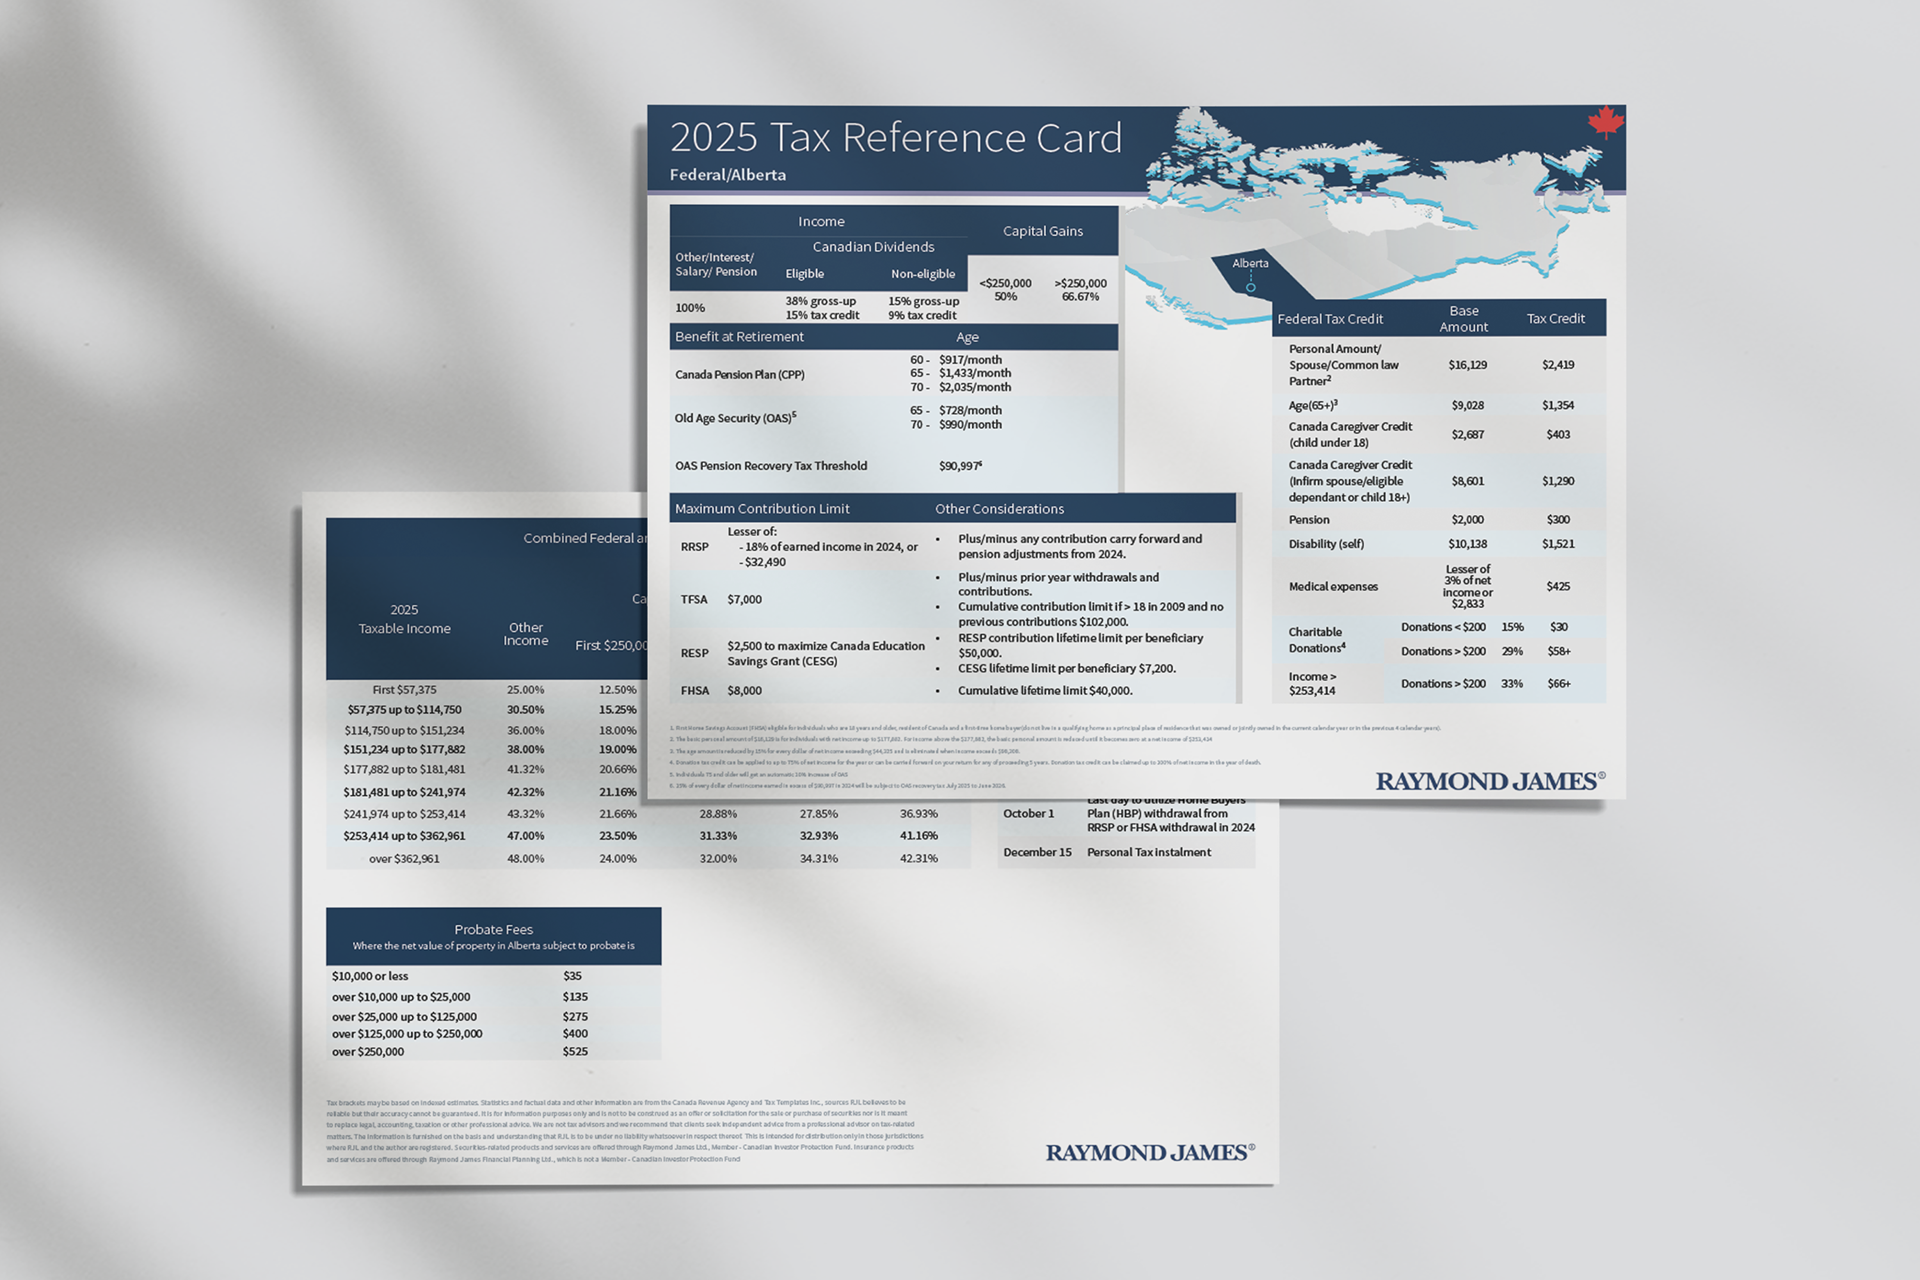
Task: Click the 'Other Income' column header
Action: pyautogui.click(x=525, y=634)
